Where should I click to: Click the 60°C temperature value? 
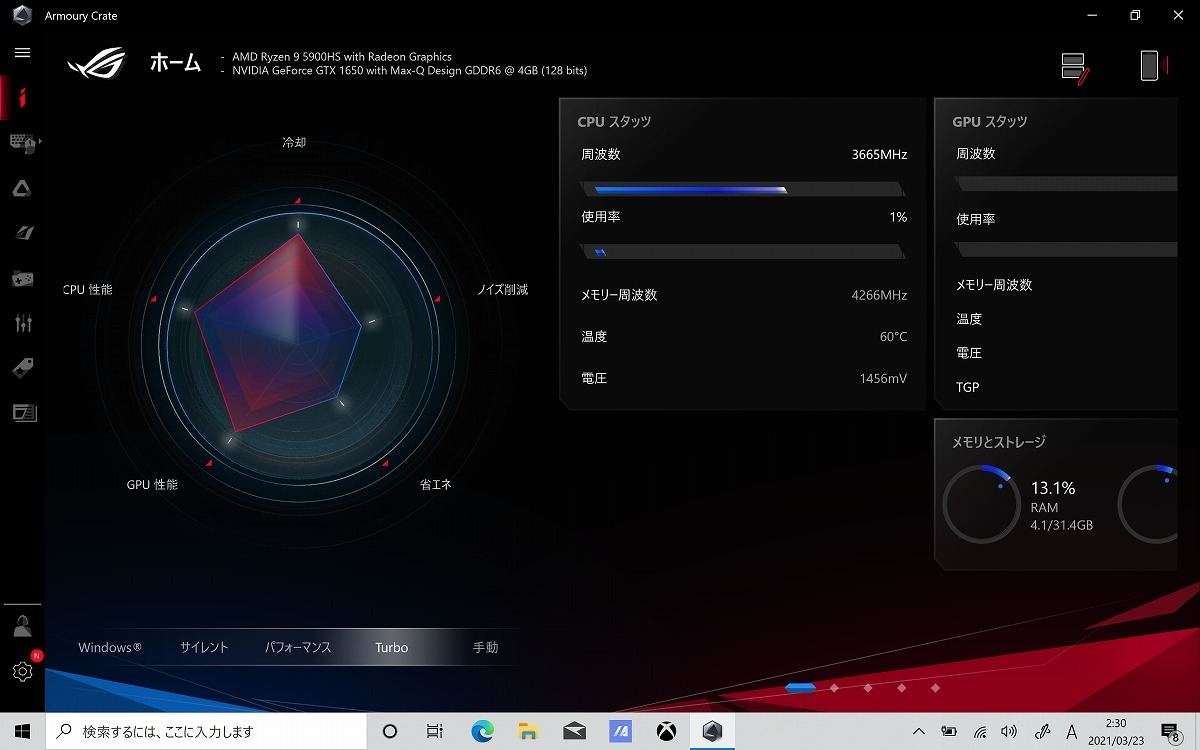pyautogui.click(x=893, y=337)
